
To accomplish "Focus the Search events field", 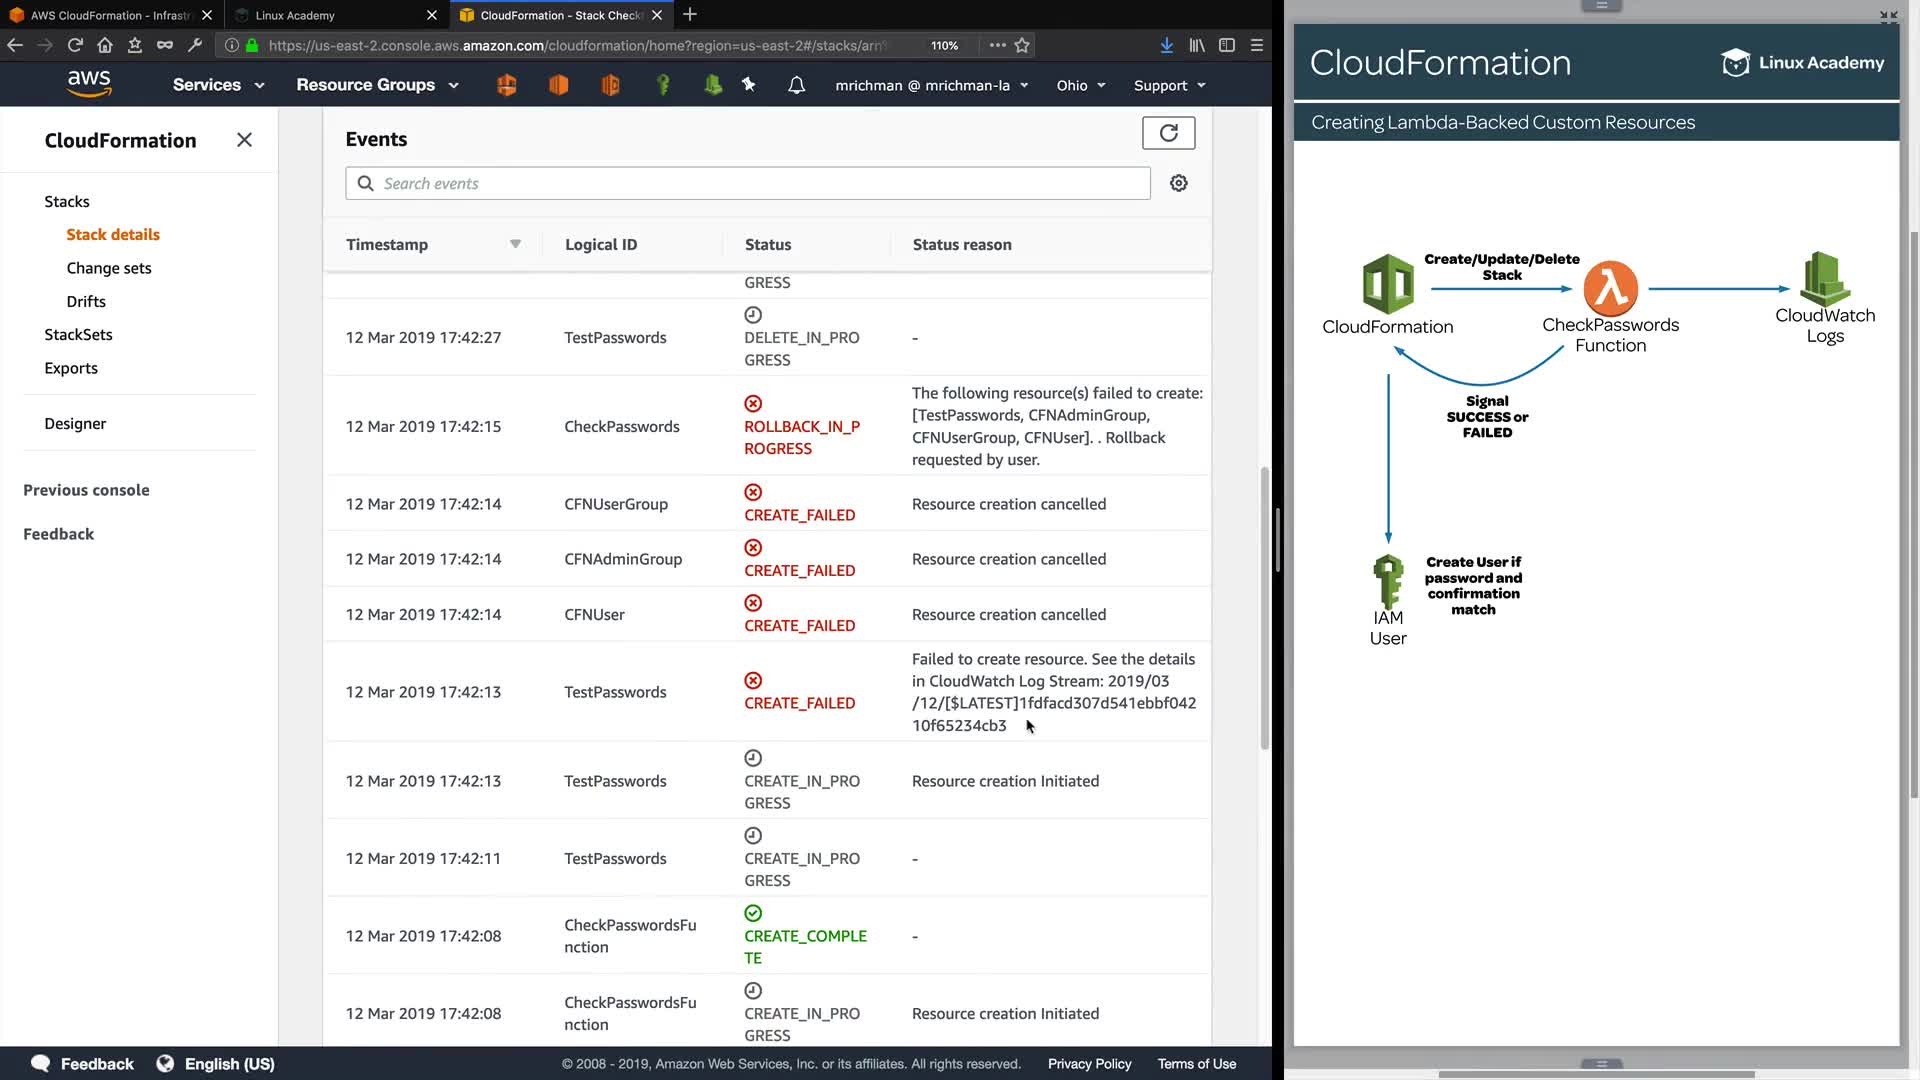I will (760, 183).
